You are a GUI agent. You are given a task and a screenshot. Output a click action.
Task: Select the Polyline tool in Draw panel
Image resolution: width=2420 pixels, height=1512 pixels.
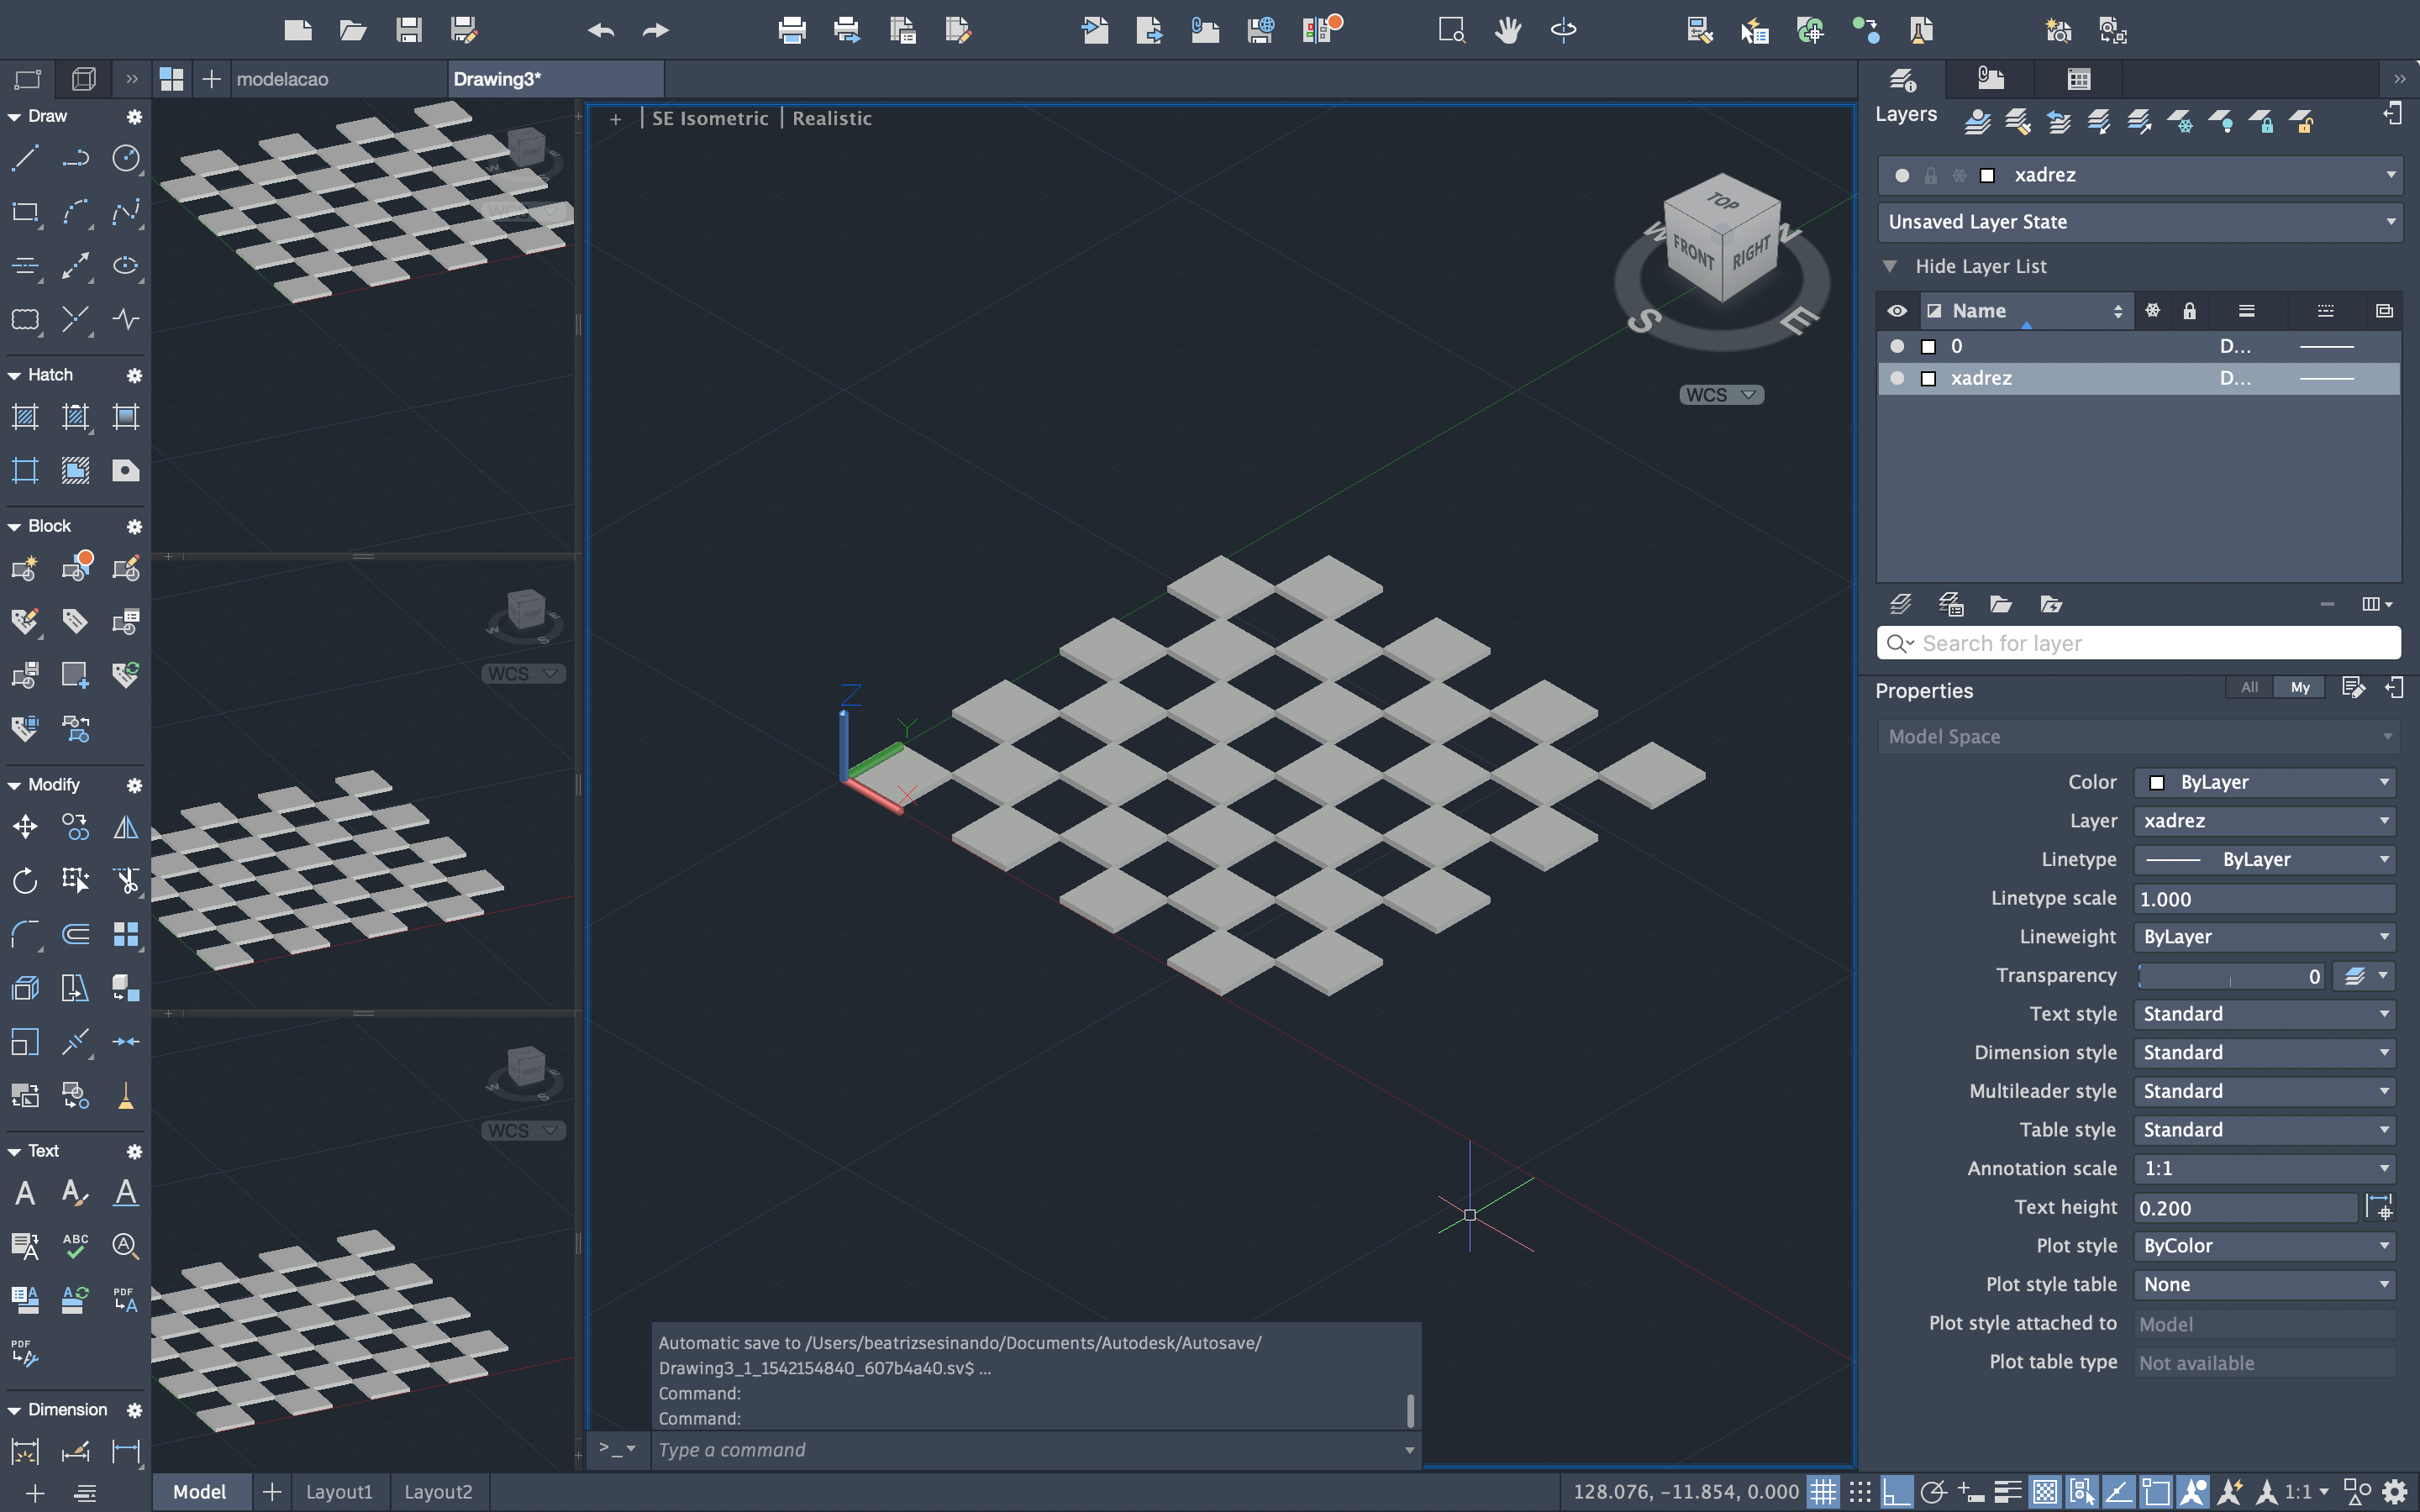(75, 158)
